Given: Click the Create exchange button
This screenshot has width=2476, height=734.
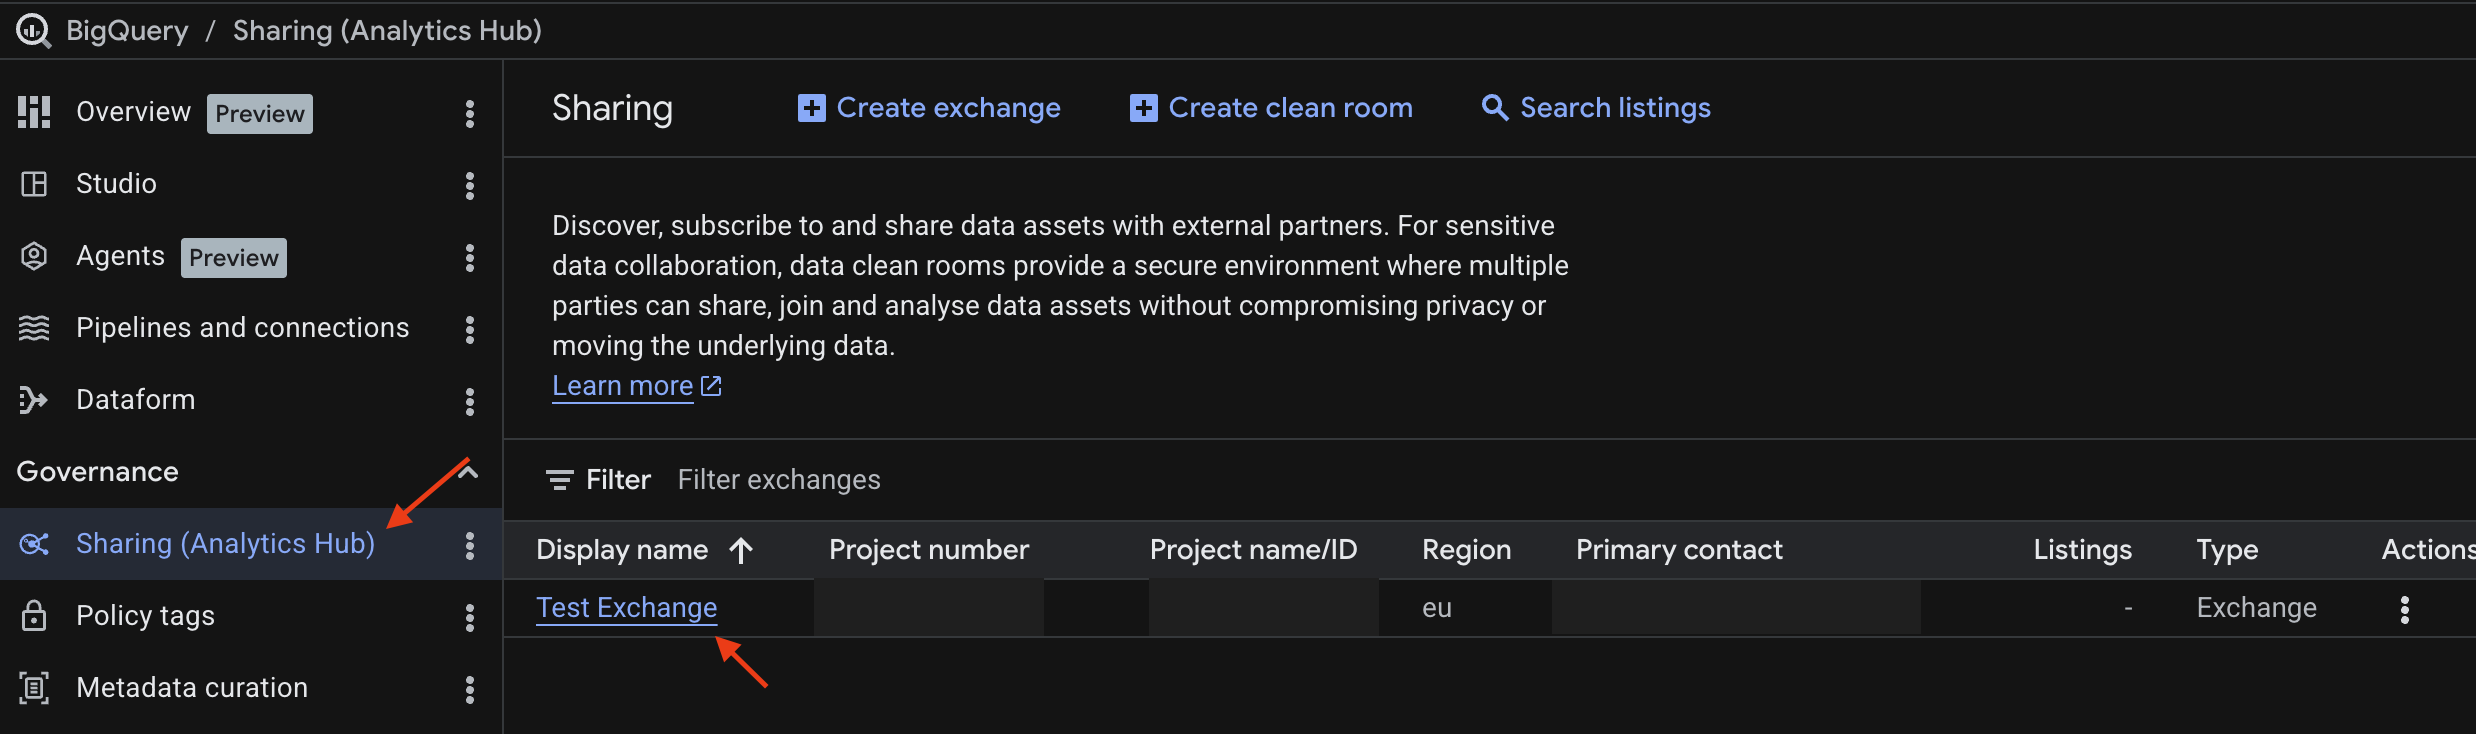Looking at the screenshot, I should [x=929, y=108].
